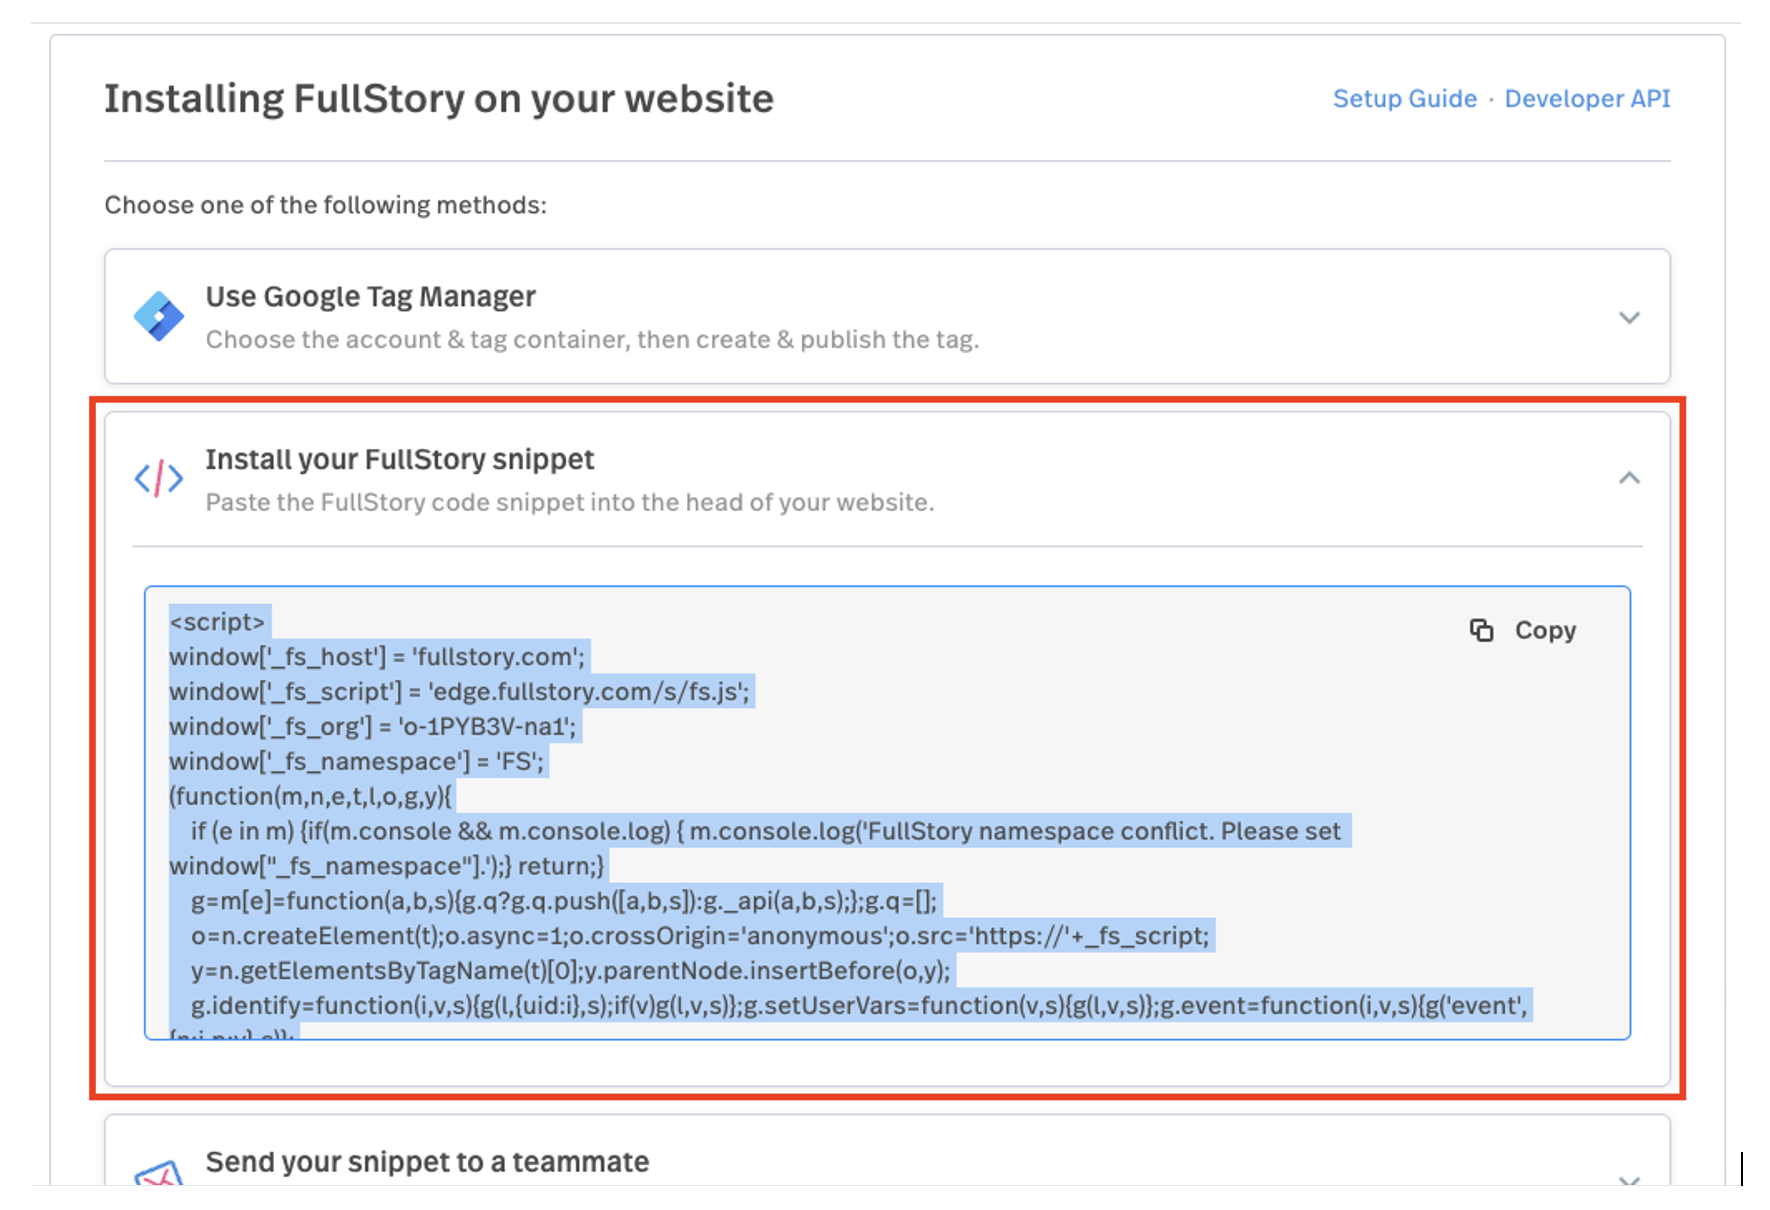Click the Send snippet paper plane icon
This screenshot has height=1210, width=1770.
[159, 1173]
